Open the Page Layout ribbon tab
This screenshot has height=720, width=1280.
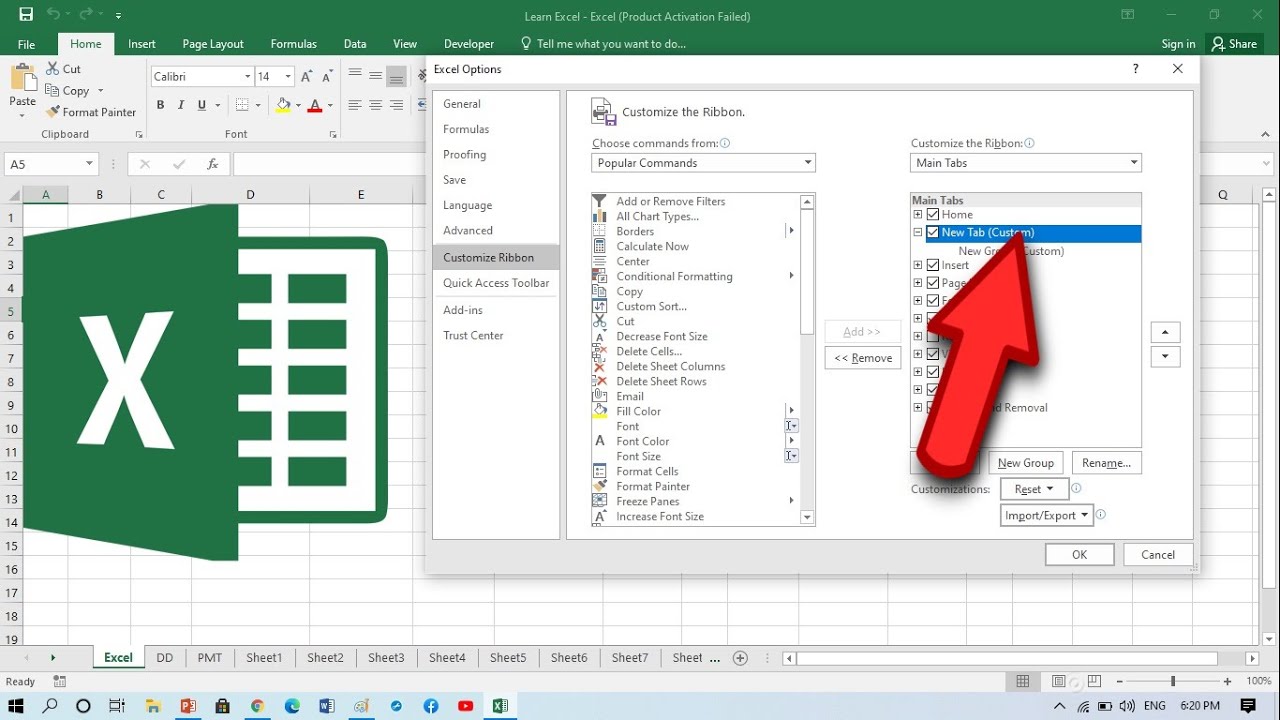pyautogui.click(x=213, y=44)
